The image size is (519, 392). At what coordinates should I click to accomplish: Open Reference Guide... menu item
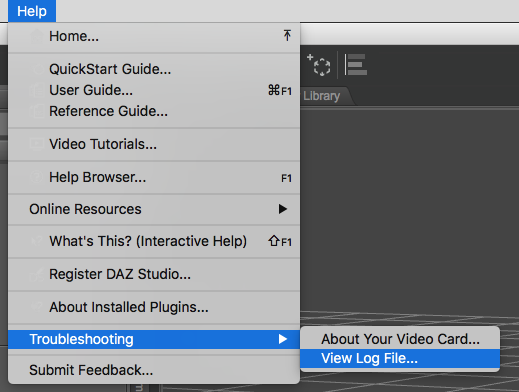[x=154, y=111]
